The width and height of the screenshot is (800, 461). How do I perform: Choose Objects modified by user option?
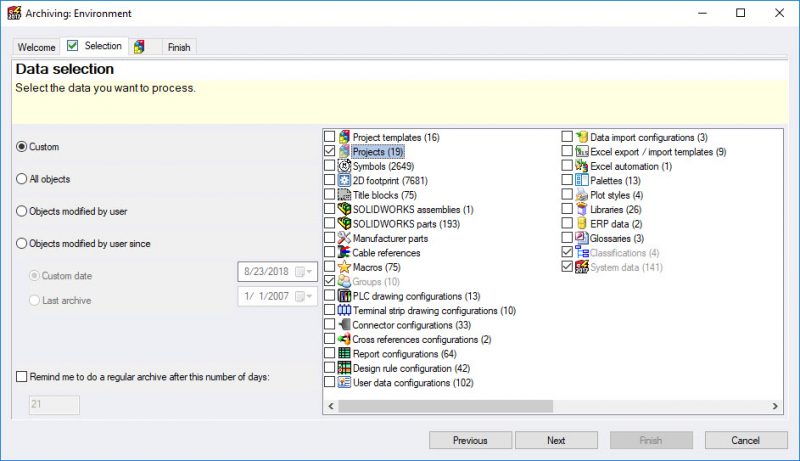tap(21, 211)
